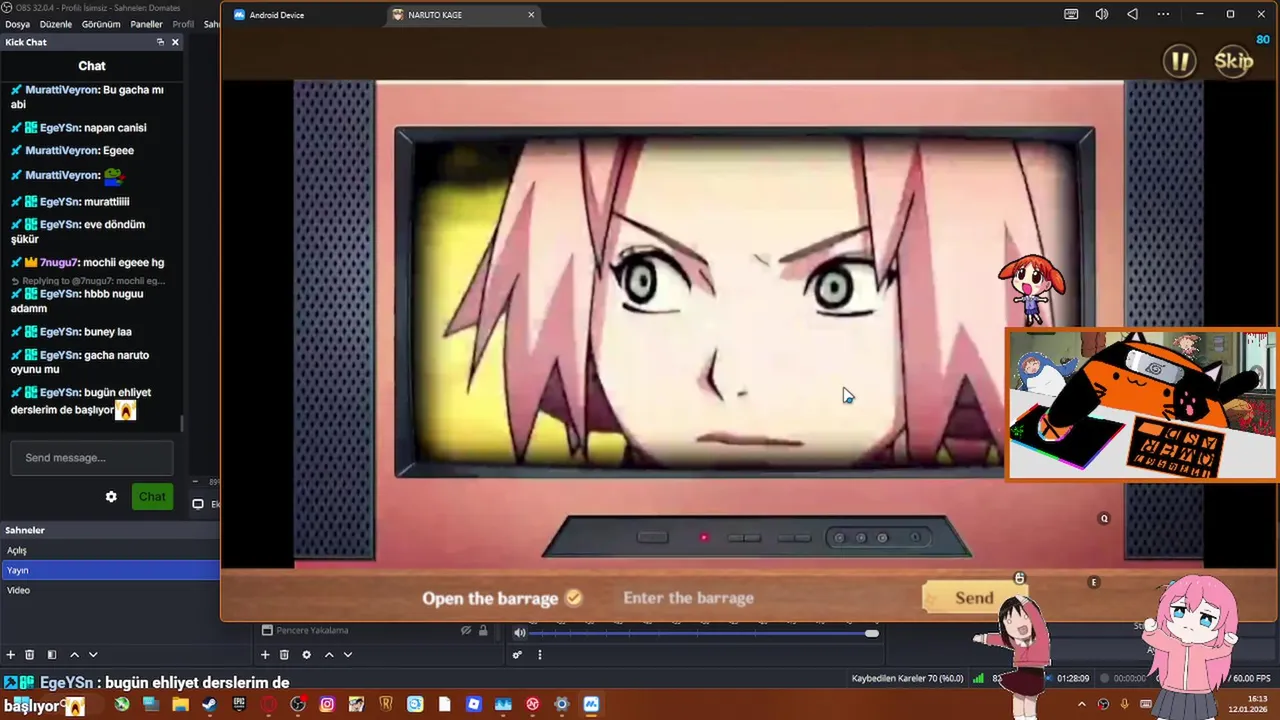Open Roblox blue icon from taskbar

(x=474, y=704)
